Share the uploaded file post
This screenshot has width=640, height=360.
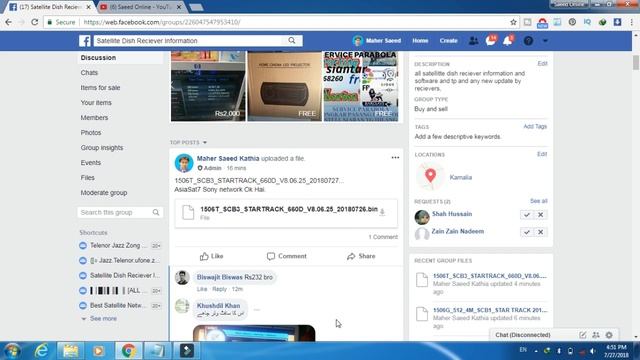[x=361, y=256]
